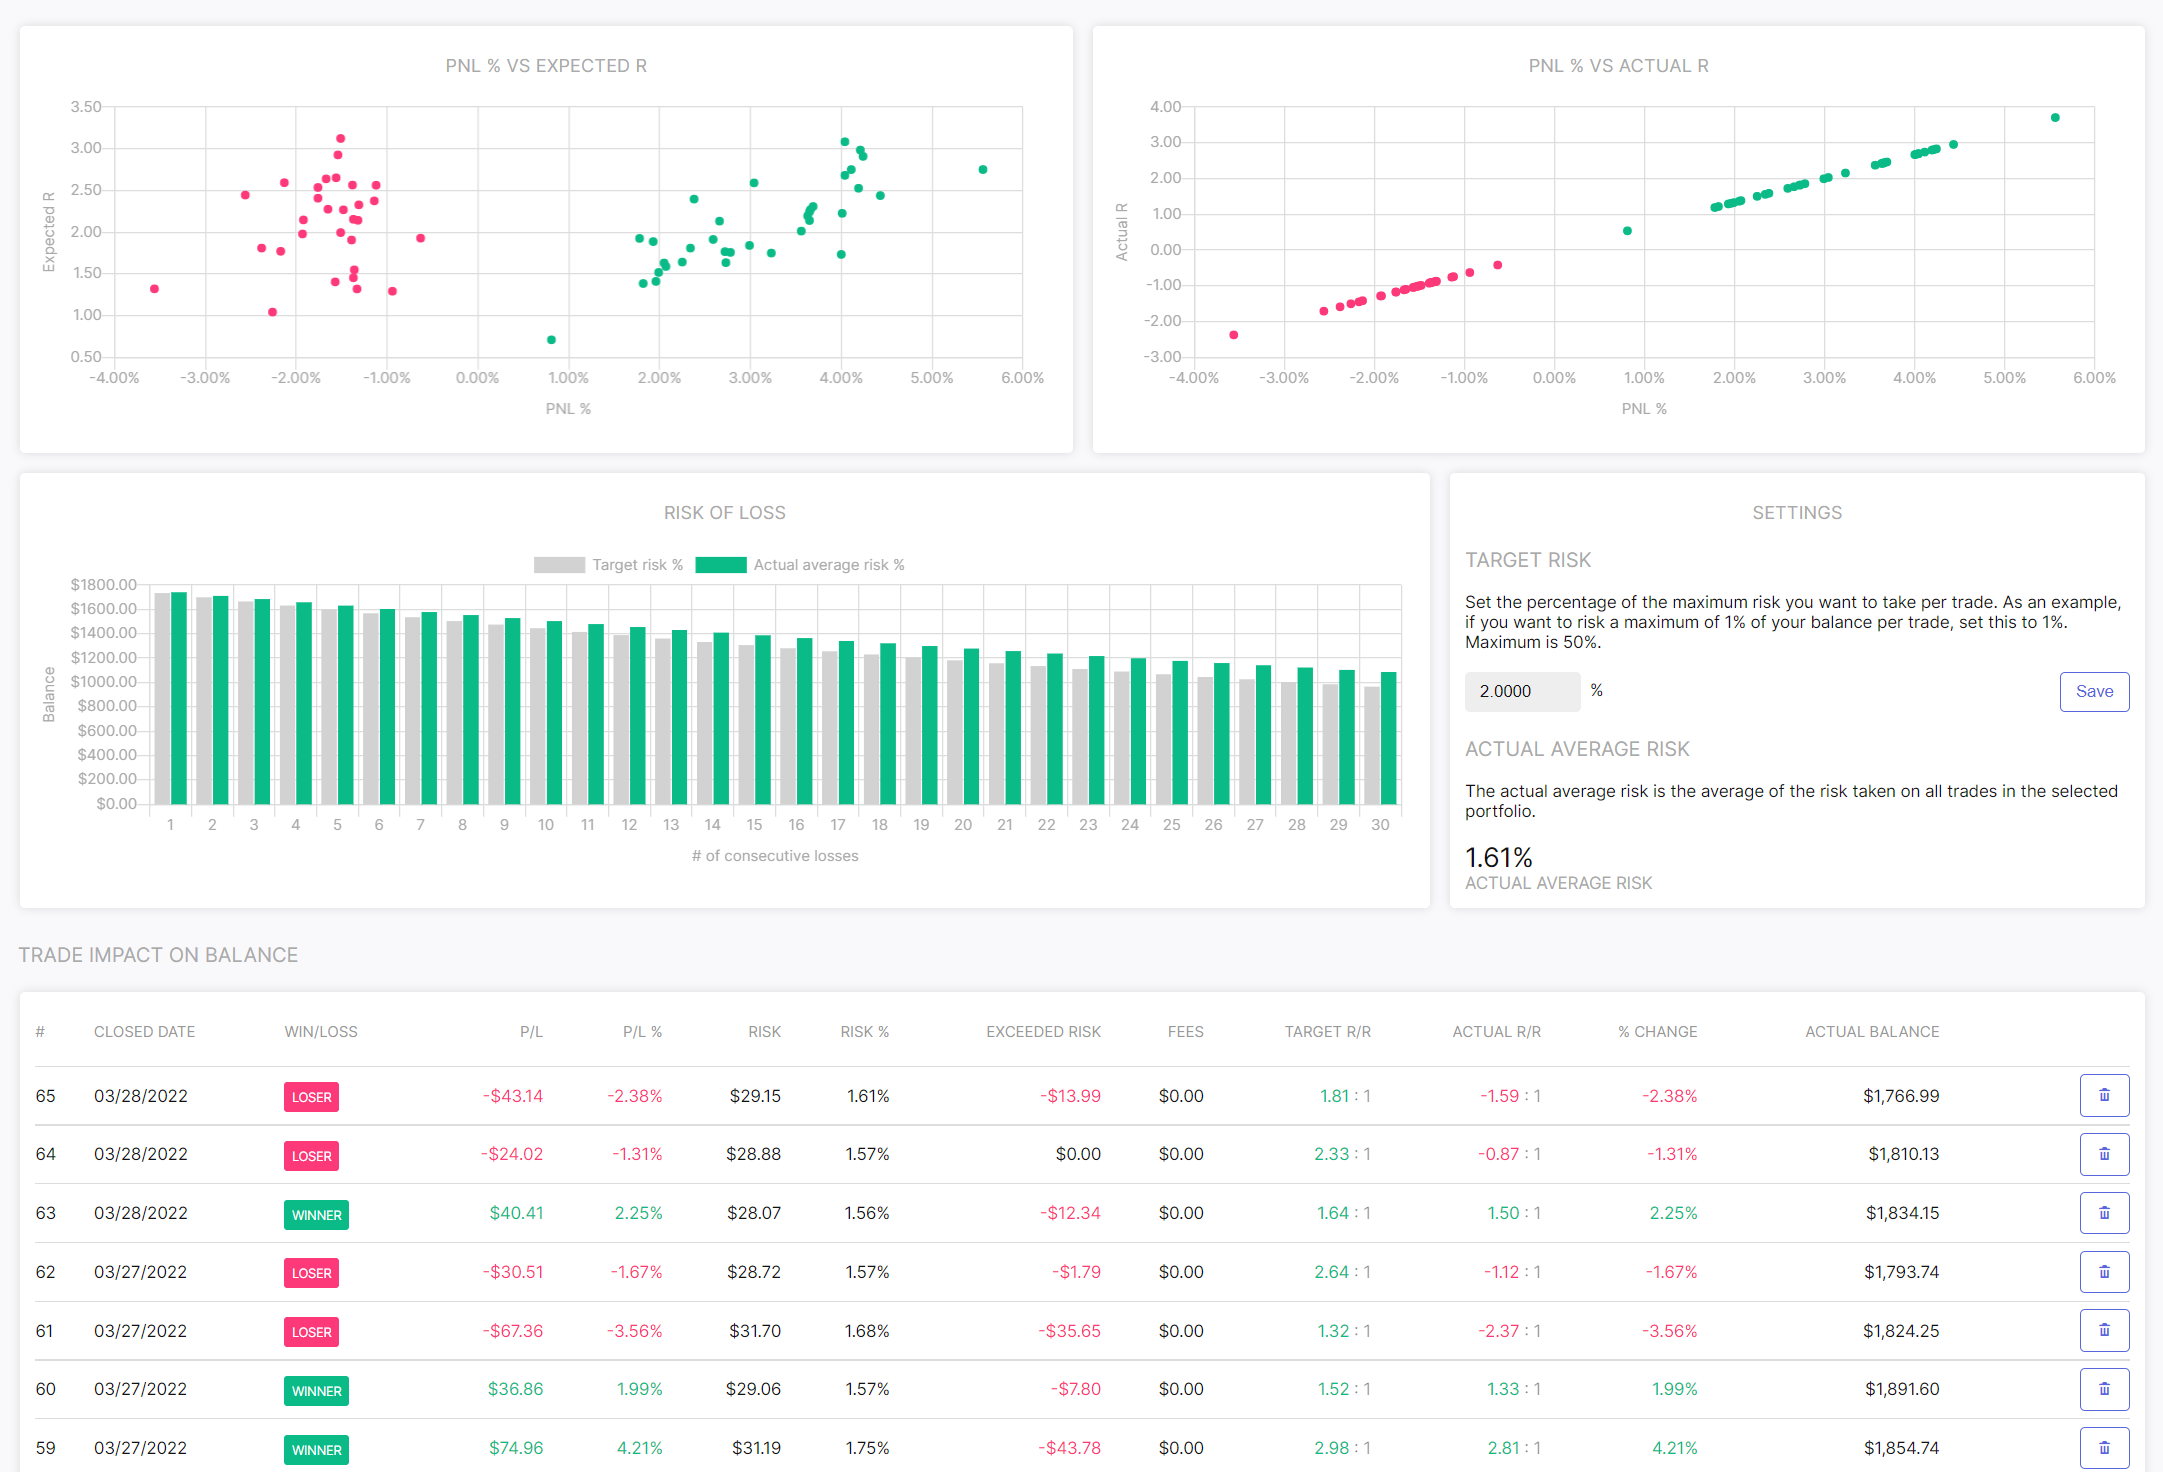Viewport: 2163px width, 1472px height.
Task: Select the $40.41 P/L value in trade 63
Action: coord(516,1213)
